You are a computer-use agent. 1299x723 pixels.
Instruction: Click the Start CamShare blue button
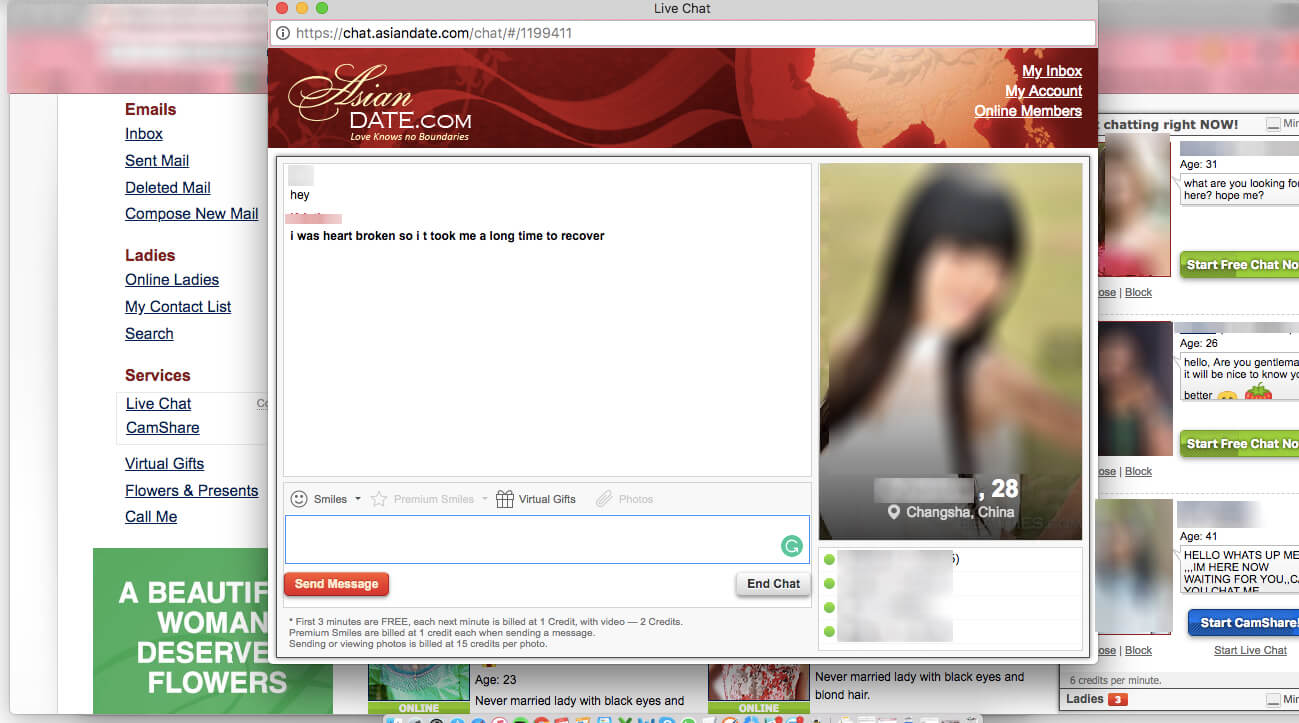click(1243, 623)
